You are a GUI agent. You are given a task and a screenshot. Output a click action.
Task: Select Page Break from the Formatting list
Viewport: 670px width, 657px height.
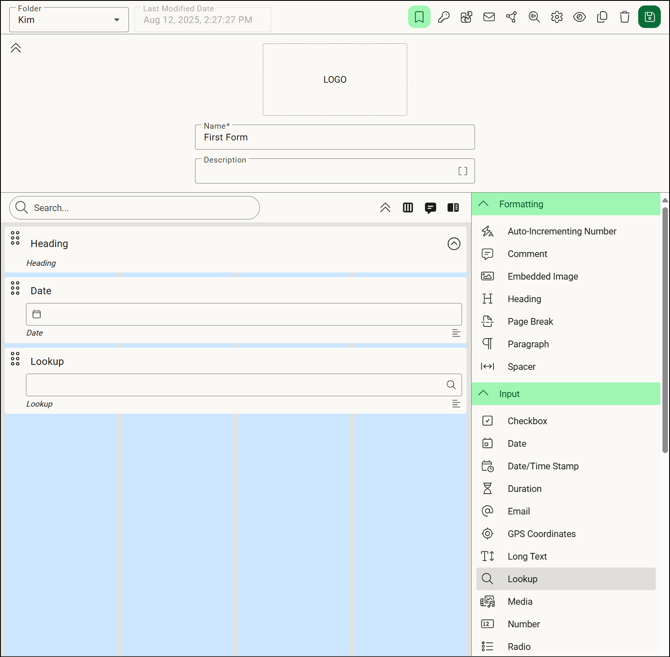(530, 322)
